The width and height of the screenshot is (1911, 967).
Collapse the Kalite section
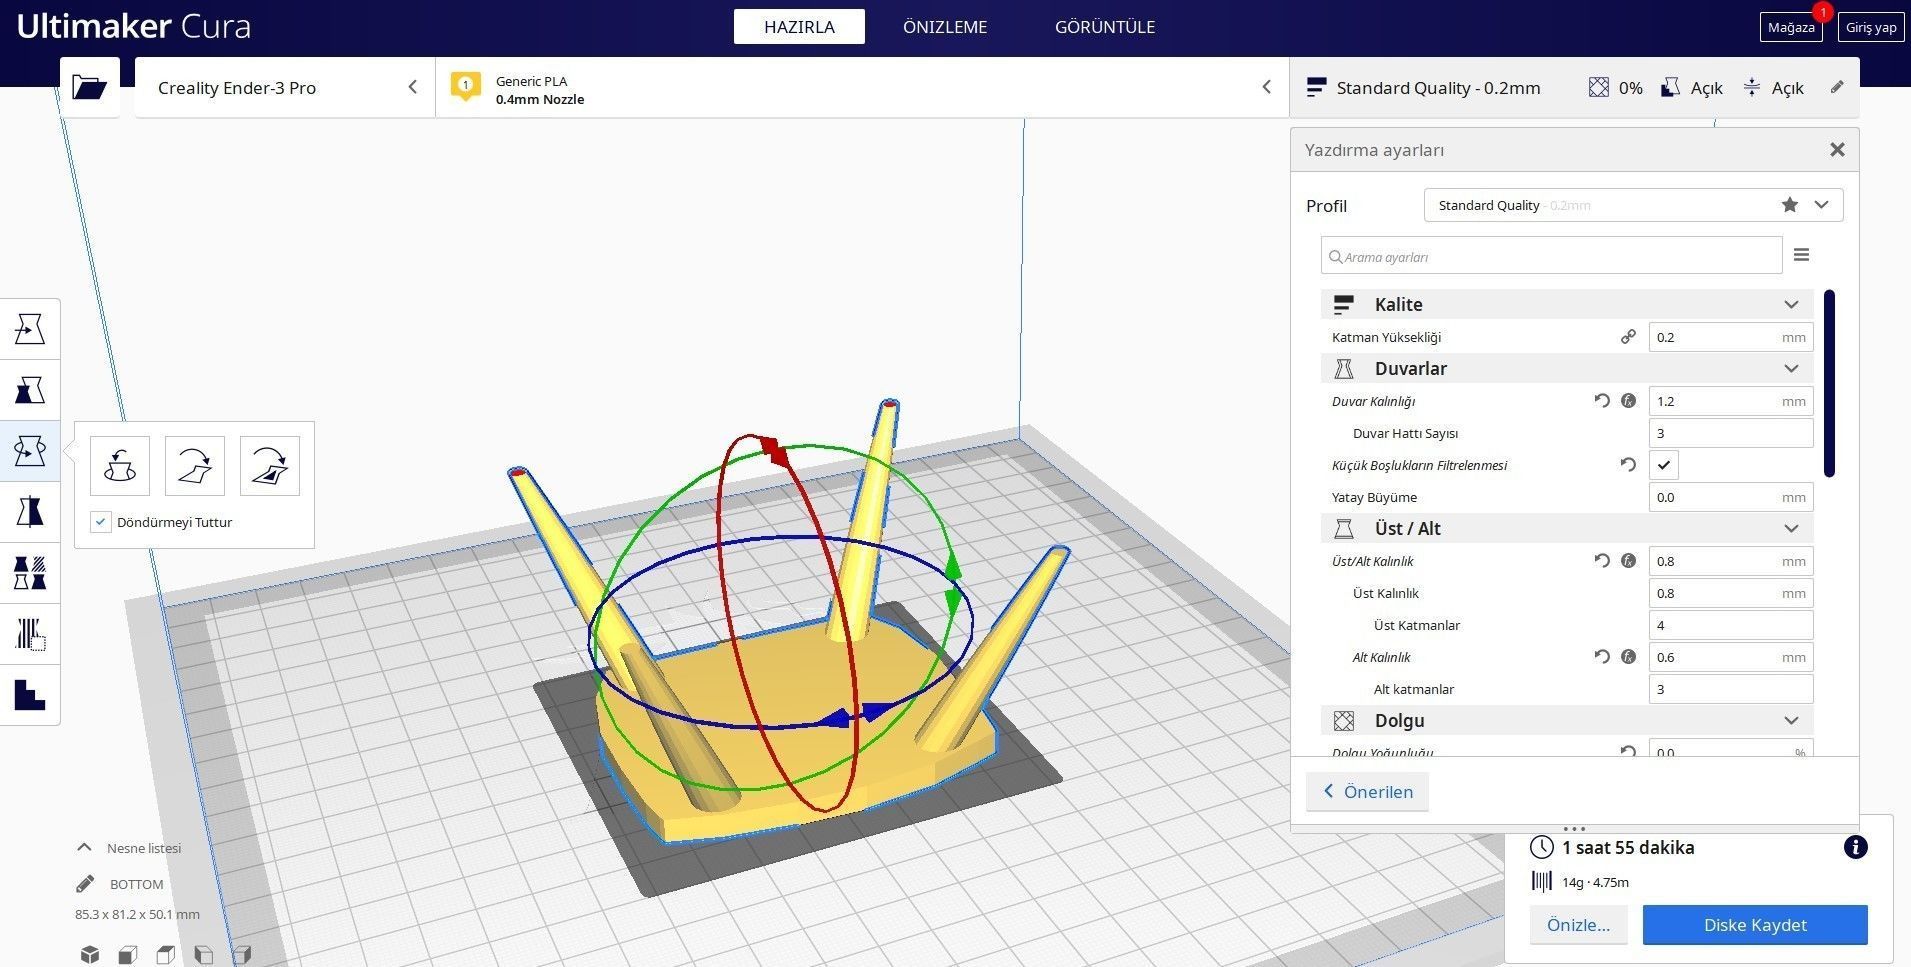point(1791,304)
